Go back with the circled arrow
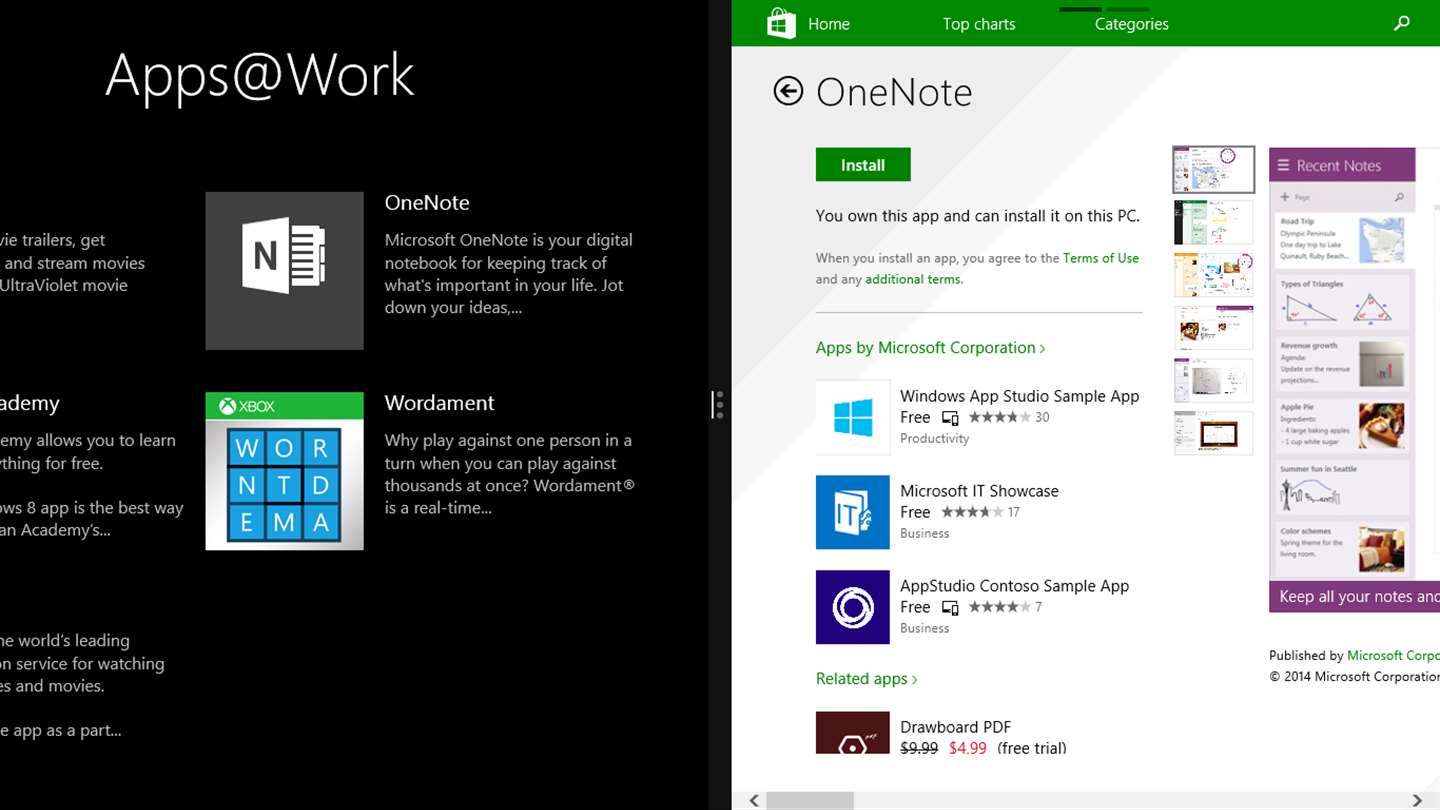 (x=788, y=91)
